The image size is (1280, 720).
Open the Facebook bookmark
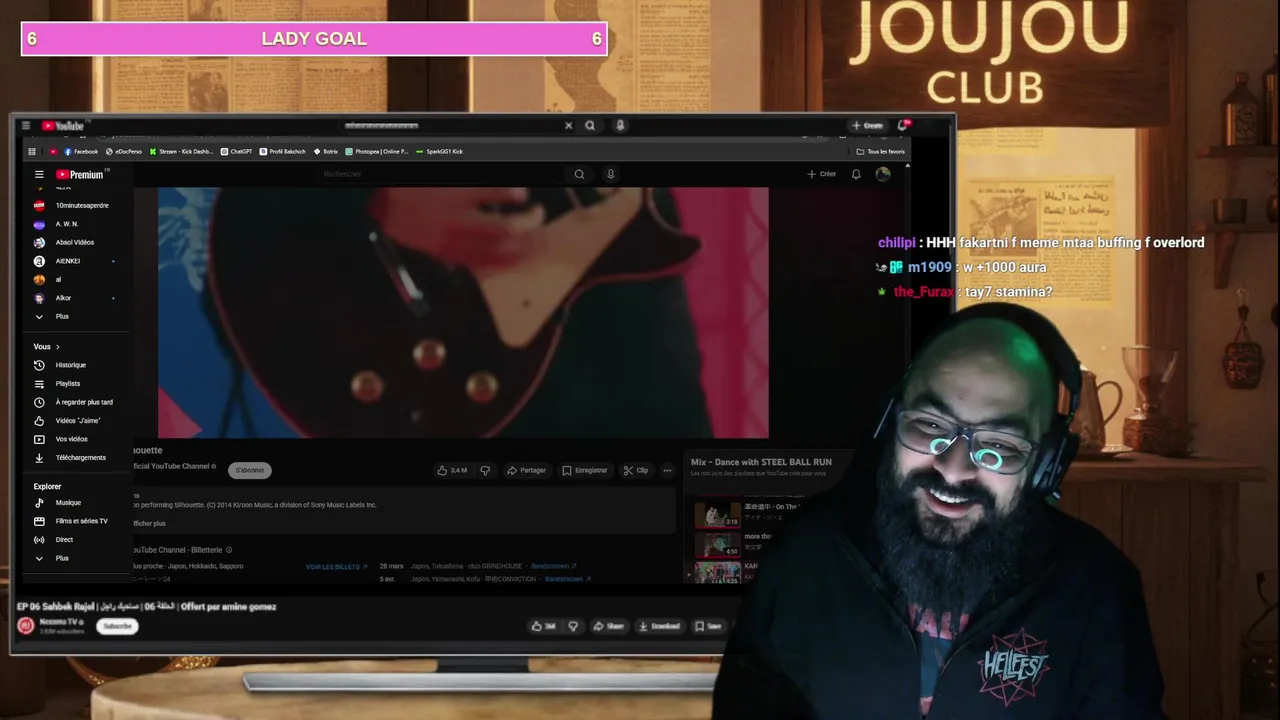[x=81, y=152]
